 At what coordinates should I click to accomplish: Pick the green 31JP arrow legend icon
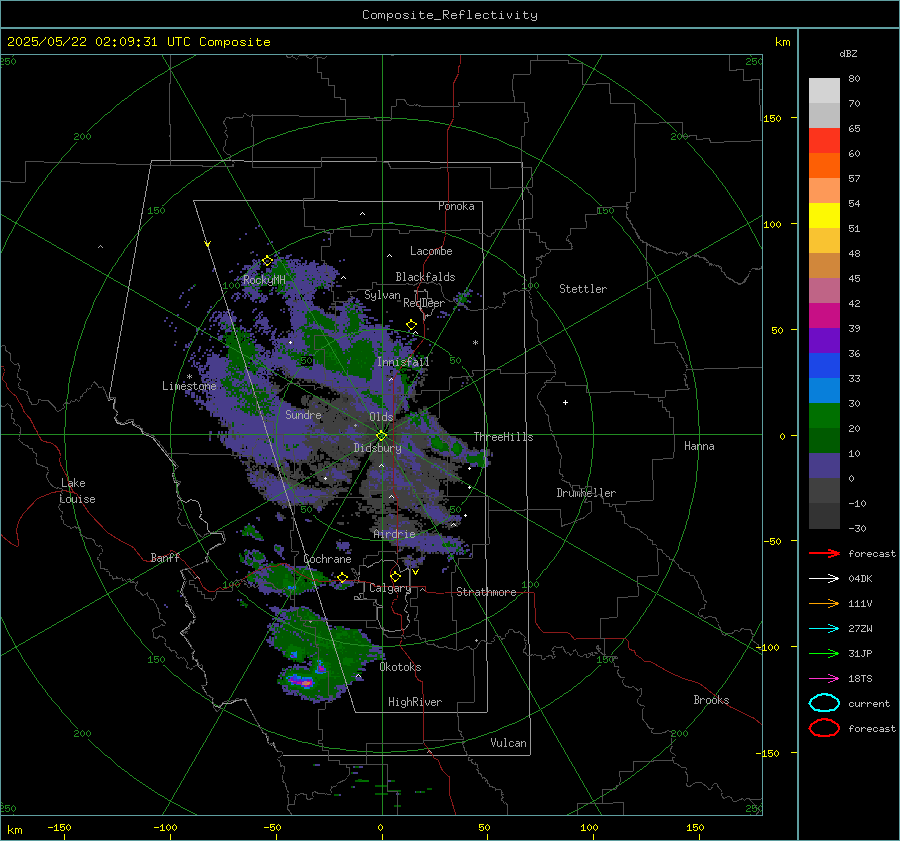[x=824, y=653]
